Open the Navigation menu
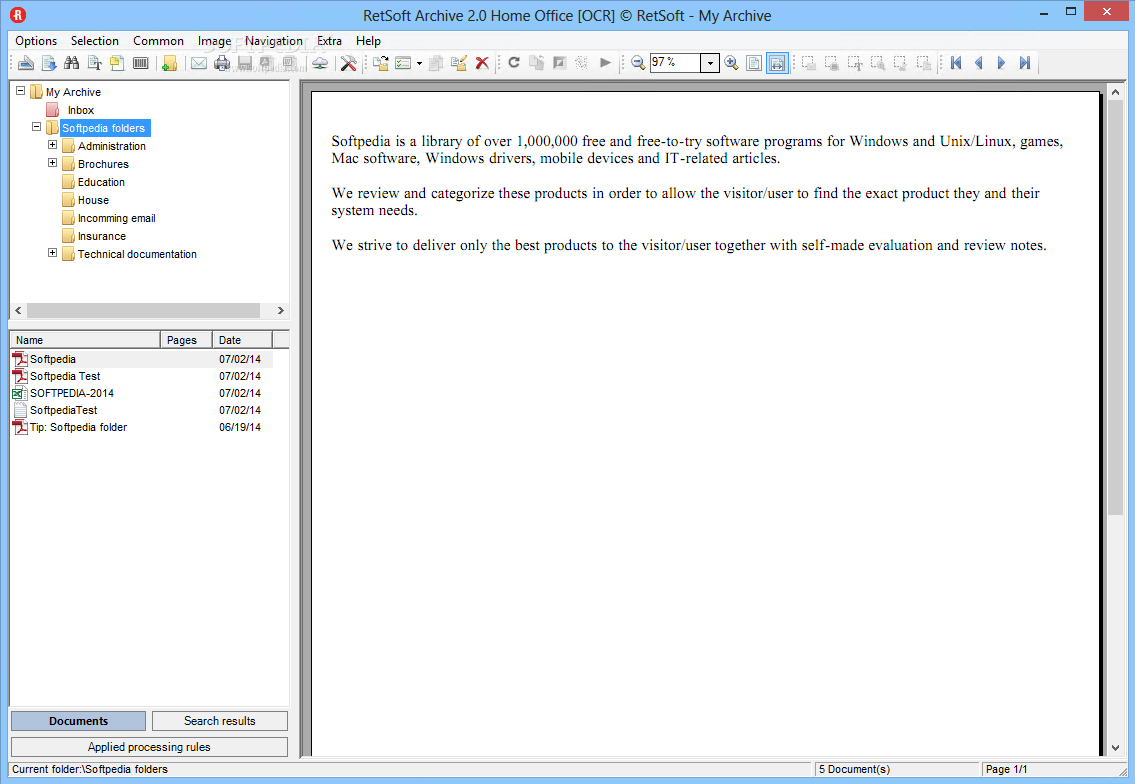Image resolution: width=1135 pixels, height=784 pixels. (274, 41)
